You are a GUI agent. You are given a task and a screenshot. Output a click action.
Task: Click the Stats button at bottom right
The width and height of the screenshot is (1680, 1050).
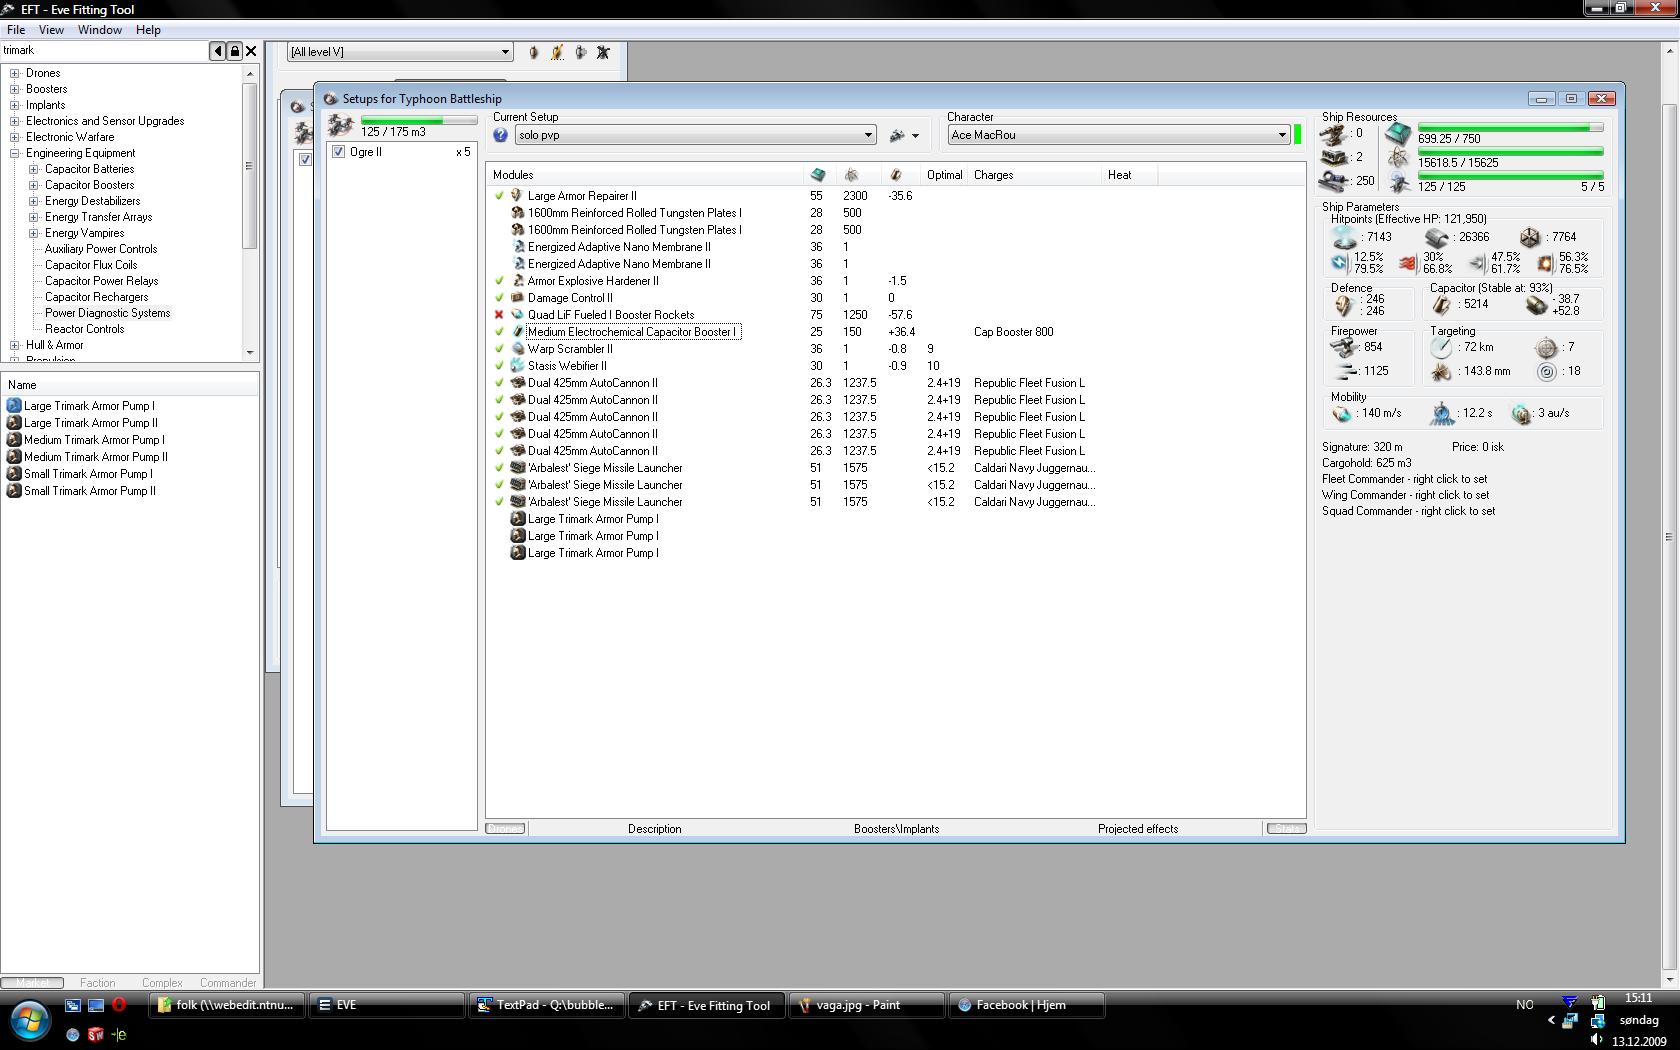[1286, 829]
